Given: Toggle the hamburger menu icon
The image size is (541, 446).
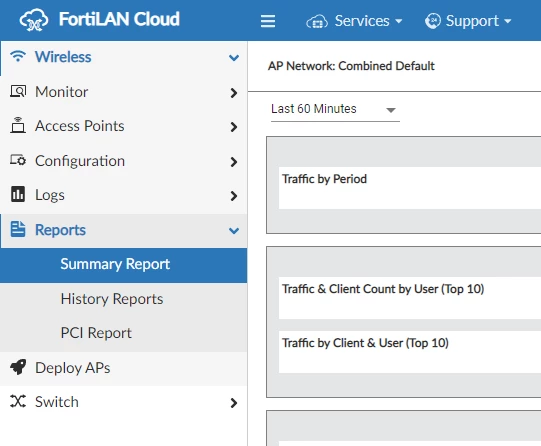Looking at the screenshot, I should click(x=268, y=21).
